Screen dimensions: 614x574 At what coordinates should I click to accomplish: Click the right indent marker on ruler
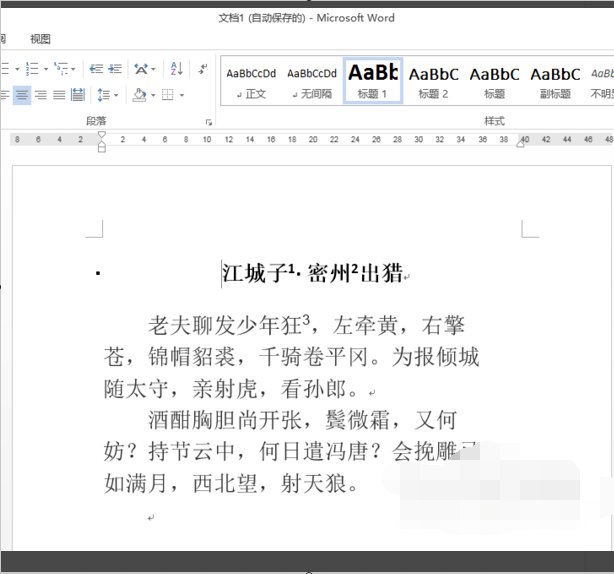(x=520, y=144)
